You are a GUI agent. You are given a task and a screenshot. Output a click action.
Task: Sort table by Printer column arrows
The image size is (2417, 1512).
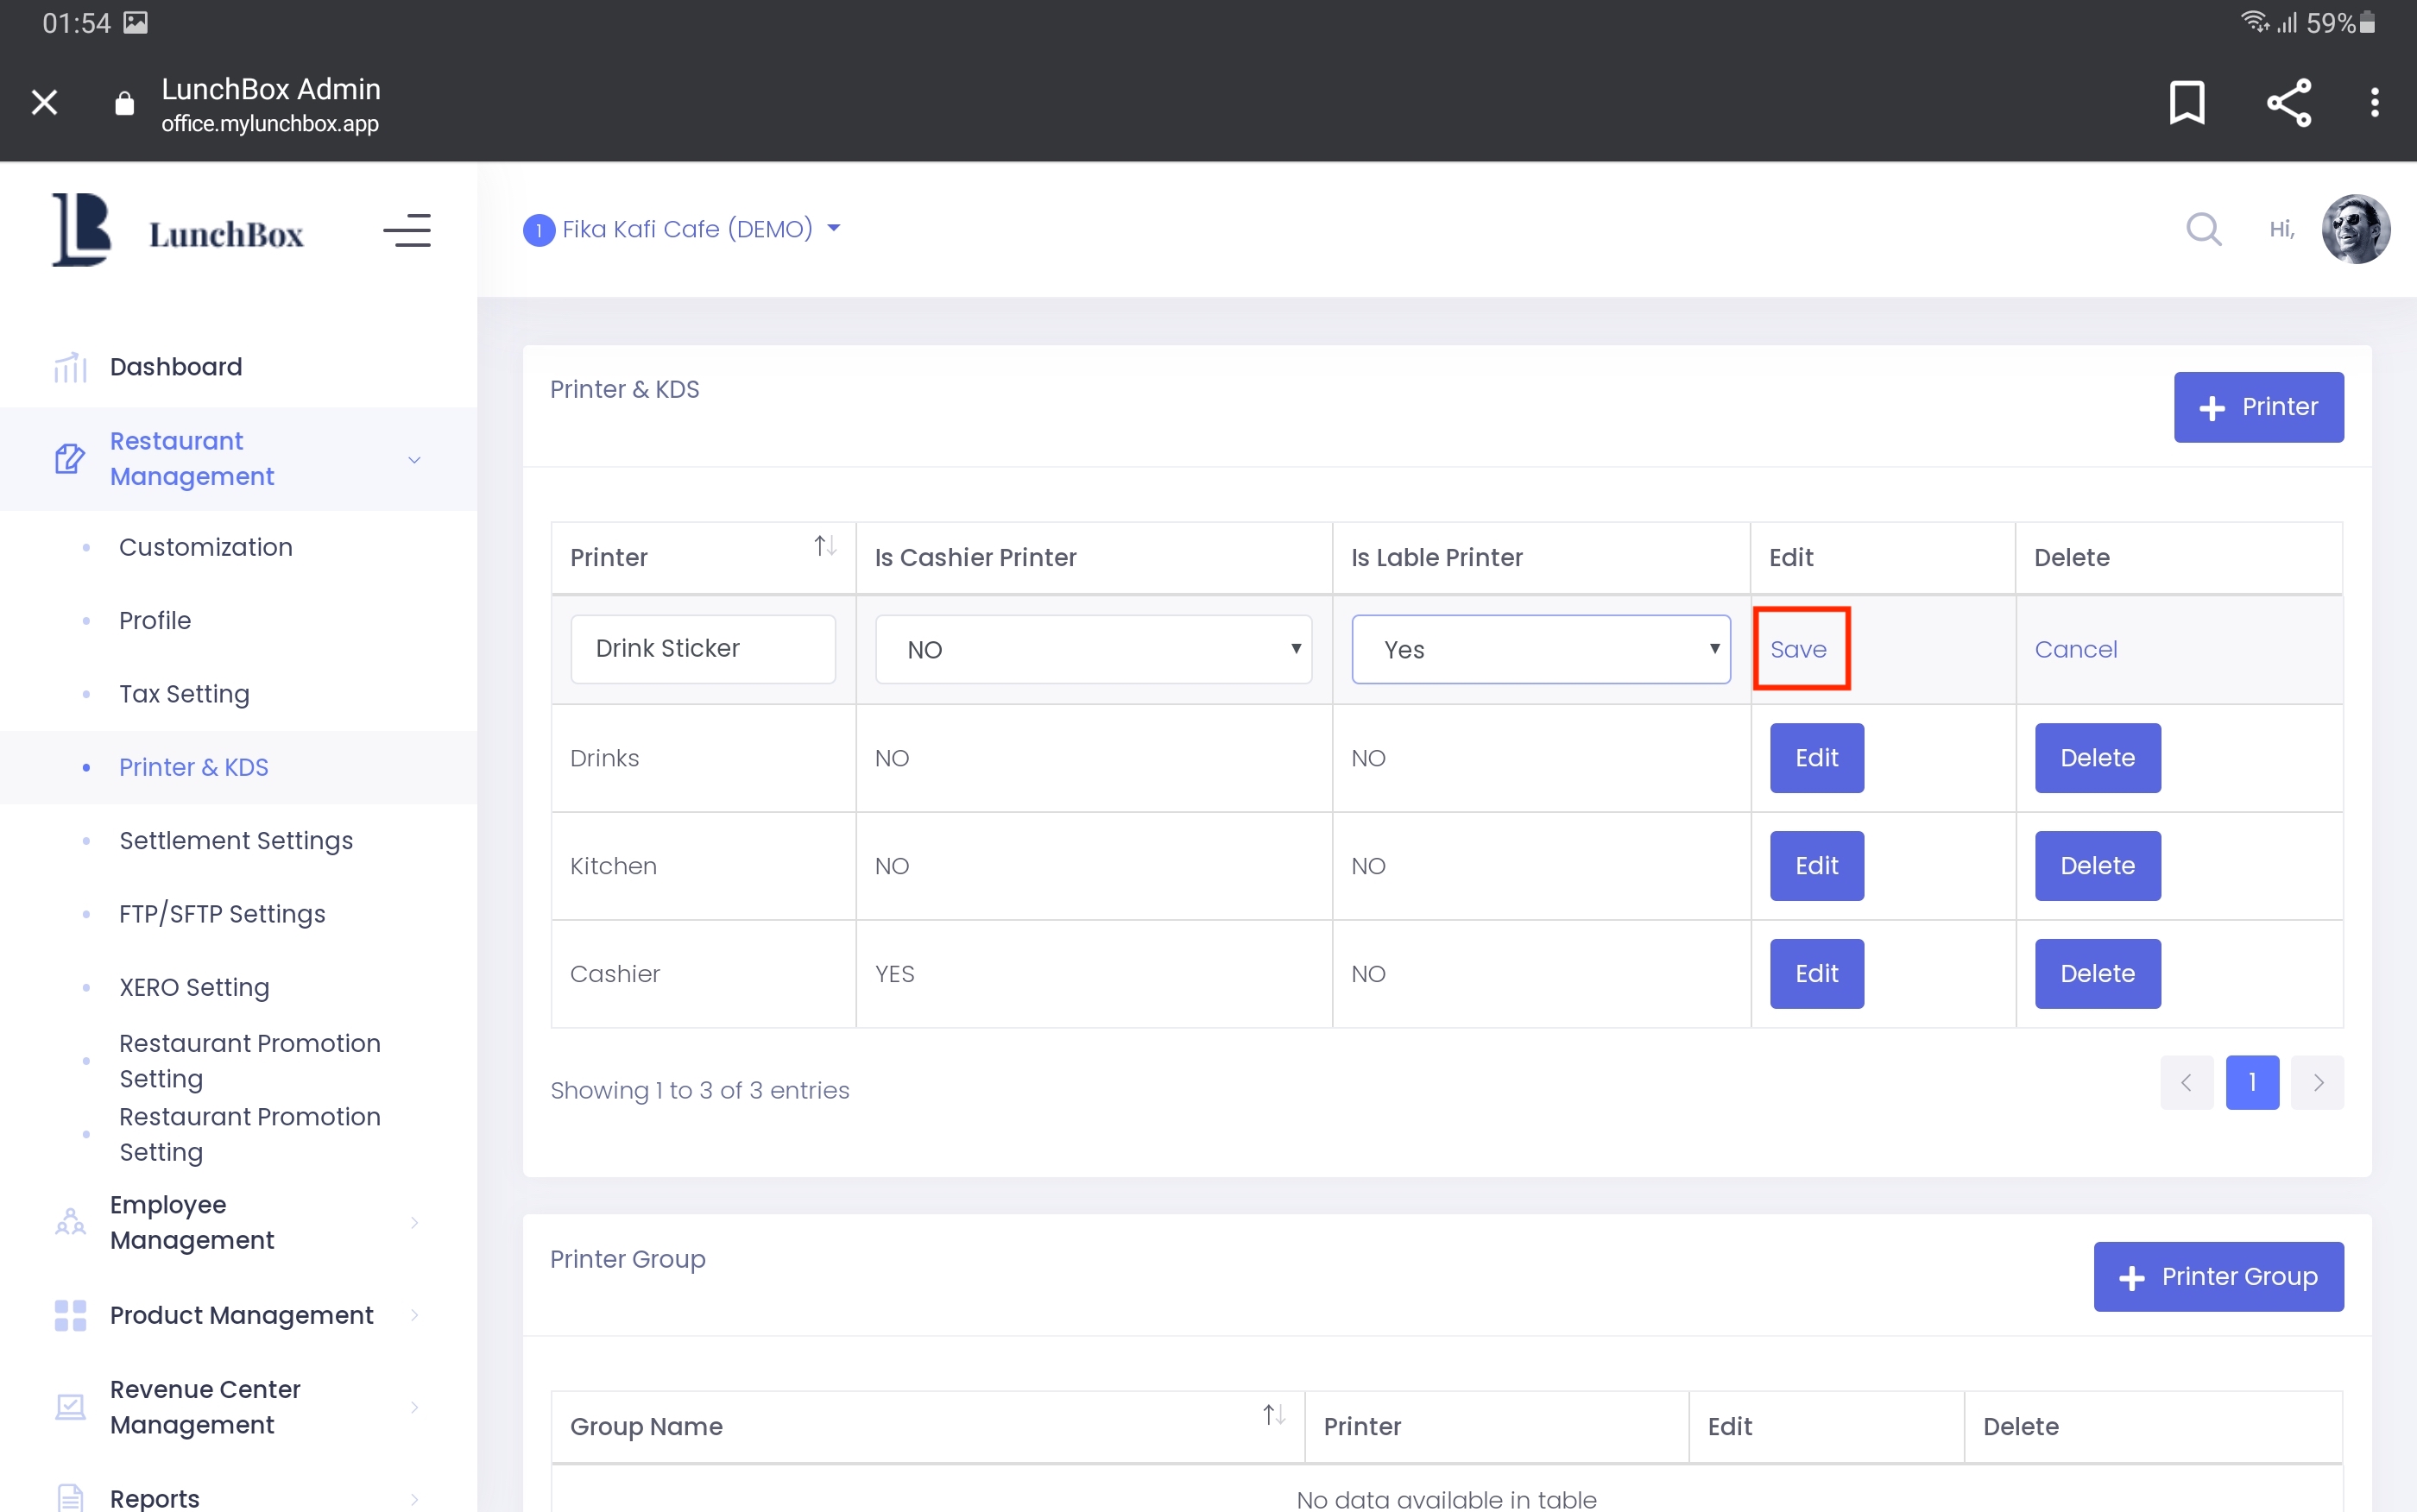tap(824, 546)
